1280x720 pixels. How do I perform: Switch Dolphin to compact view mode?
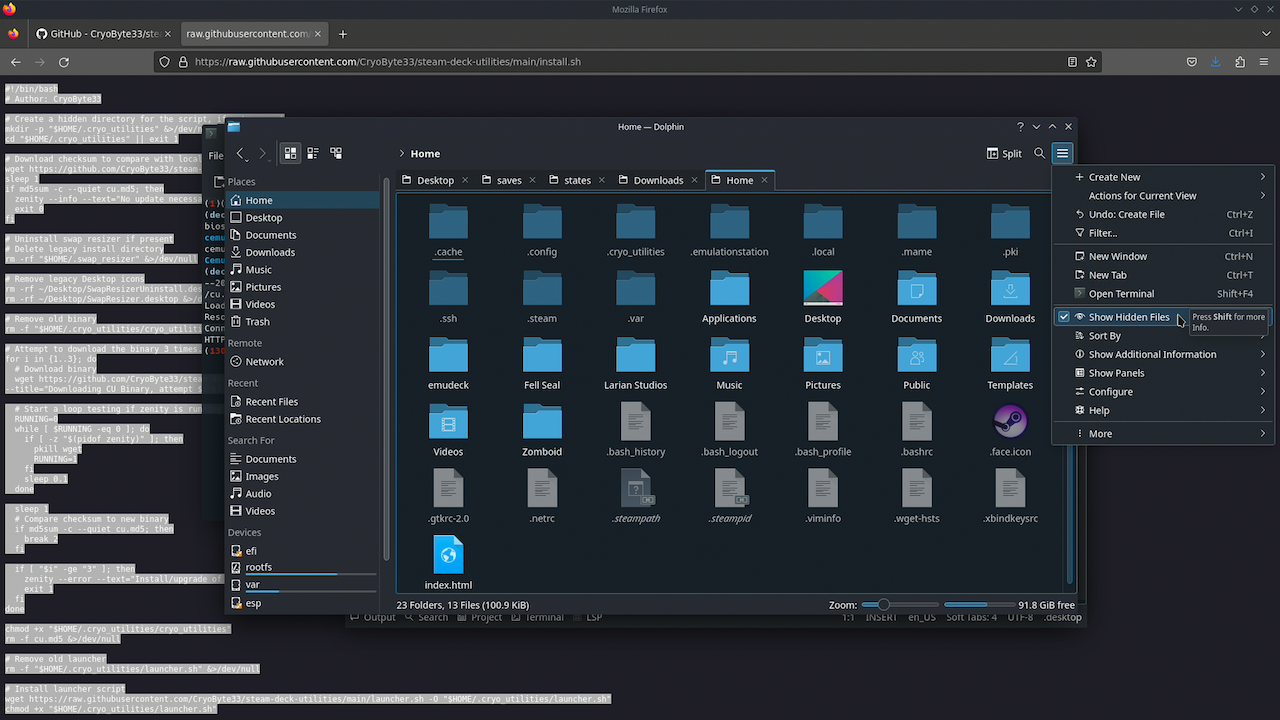tap(313, 153)
